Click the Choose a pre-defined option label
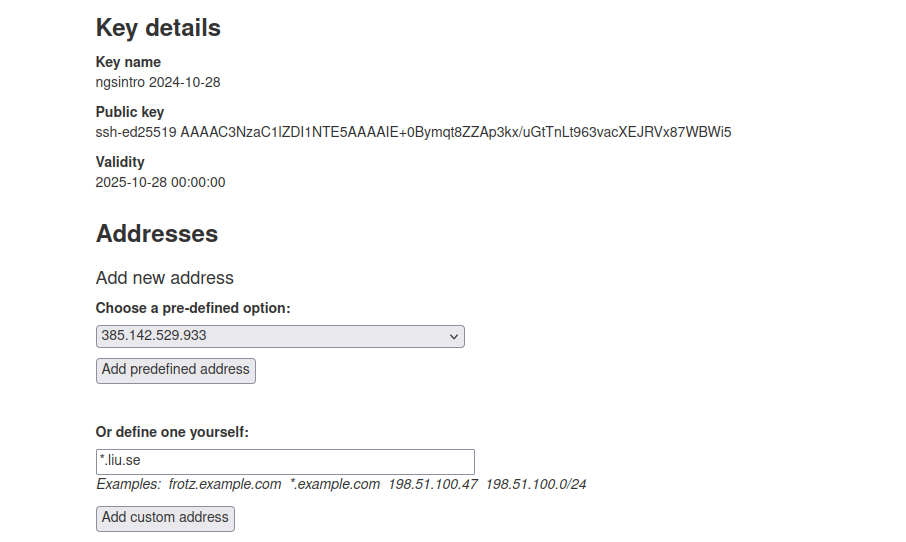The height and width of the screenshot is (542, 906). click(x=193, y=308)
